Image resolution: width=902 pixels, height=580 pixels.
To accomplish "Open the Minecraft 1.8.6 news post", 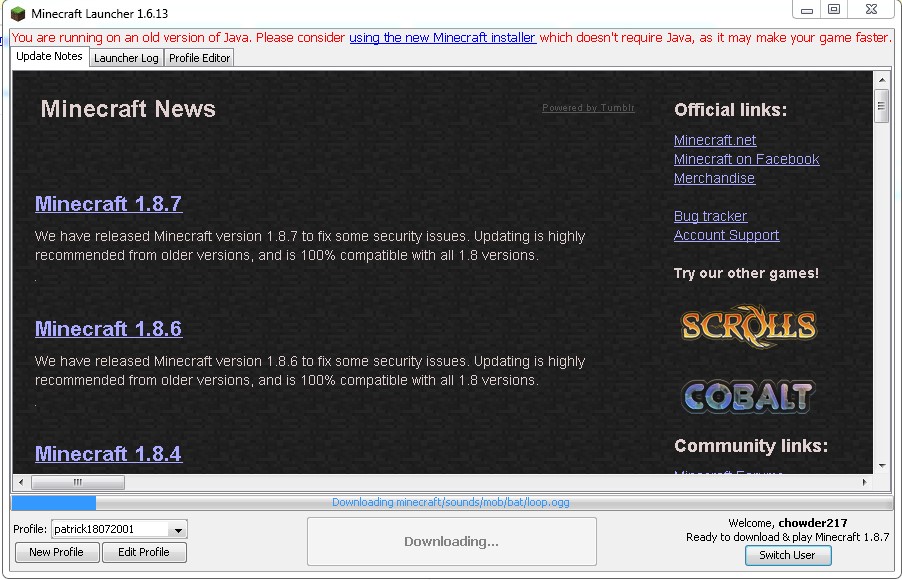I will (109, 329).
